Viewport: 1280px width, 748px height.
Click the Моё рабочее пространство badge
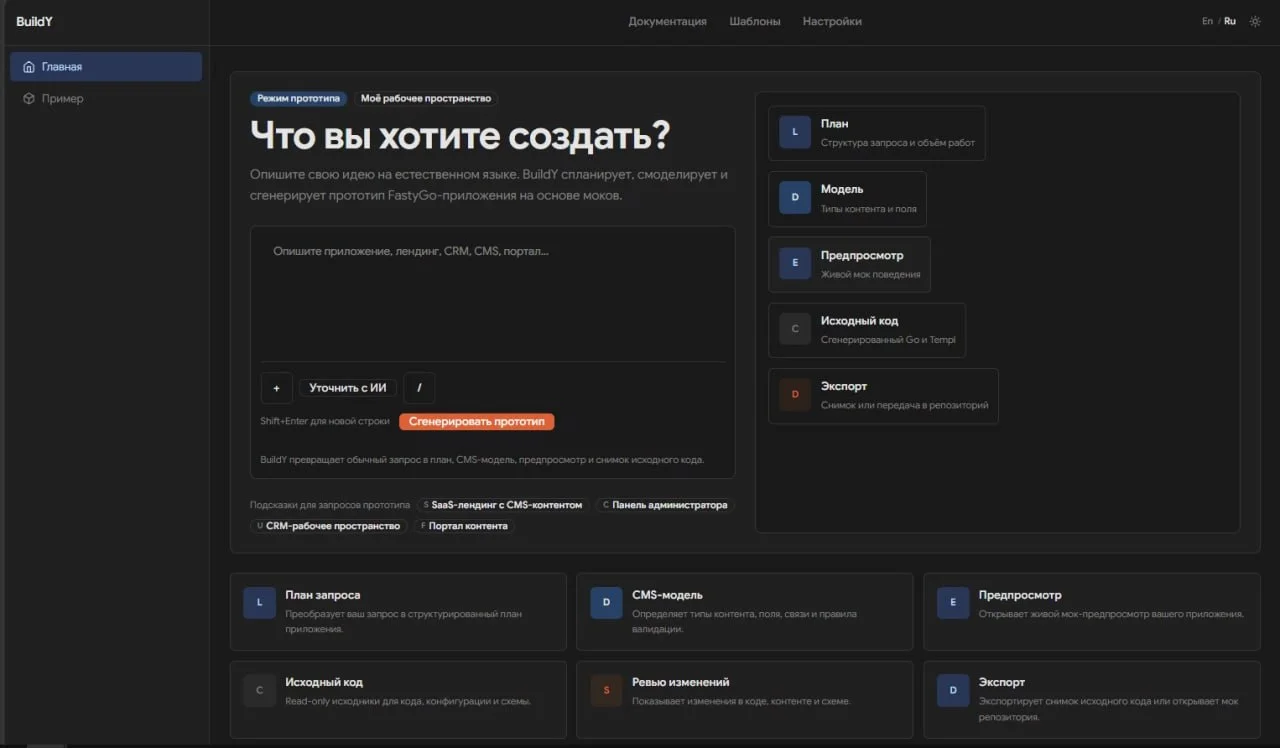(x=426, y=99)
